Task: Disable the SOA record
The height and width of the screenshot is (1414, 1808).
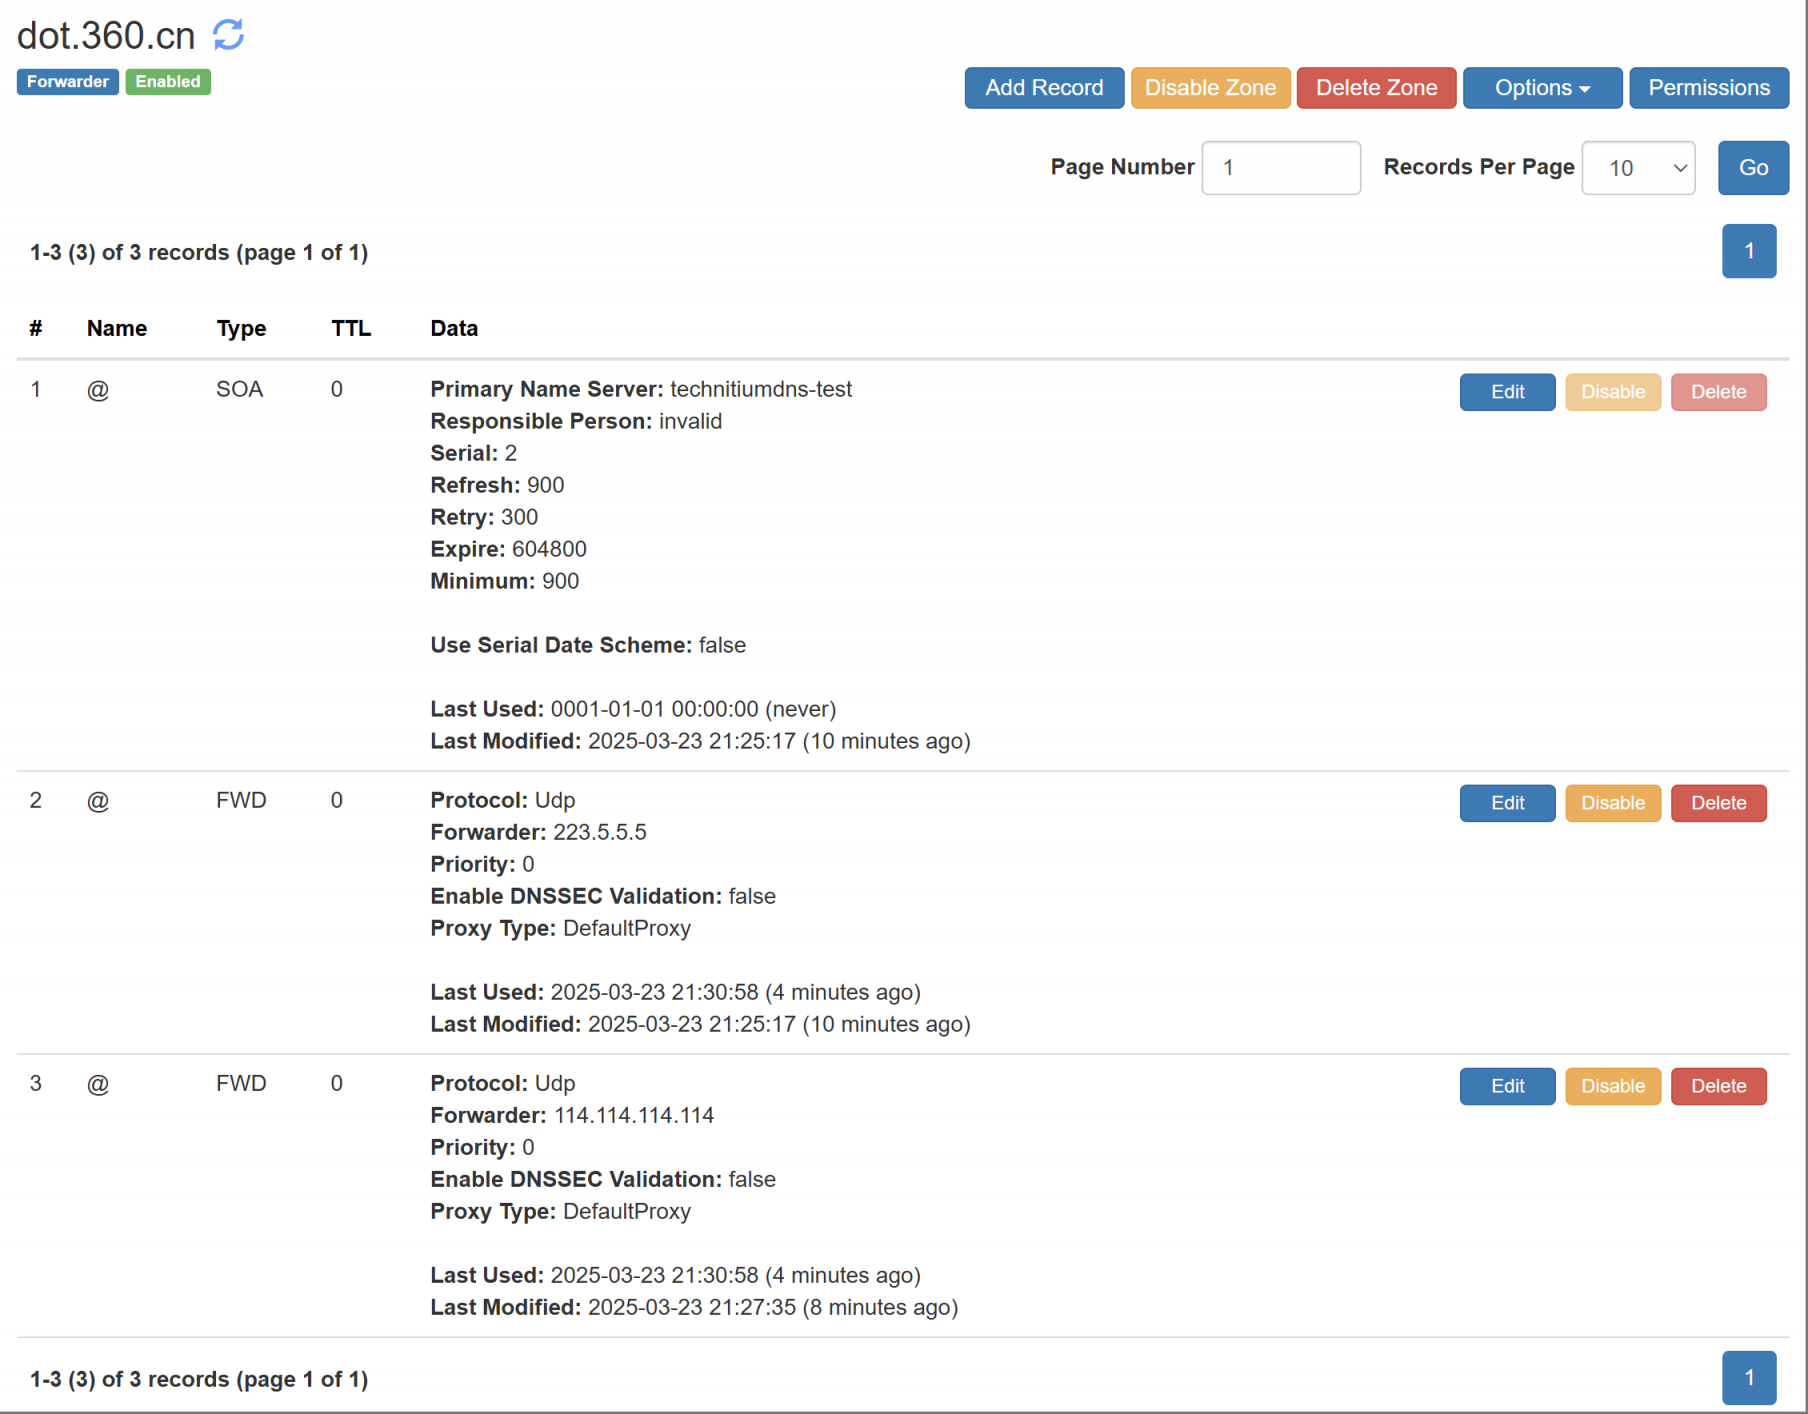Action: click(1612, 392)
